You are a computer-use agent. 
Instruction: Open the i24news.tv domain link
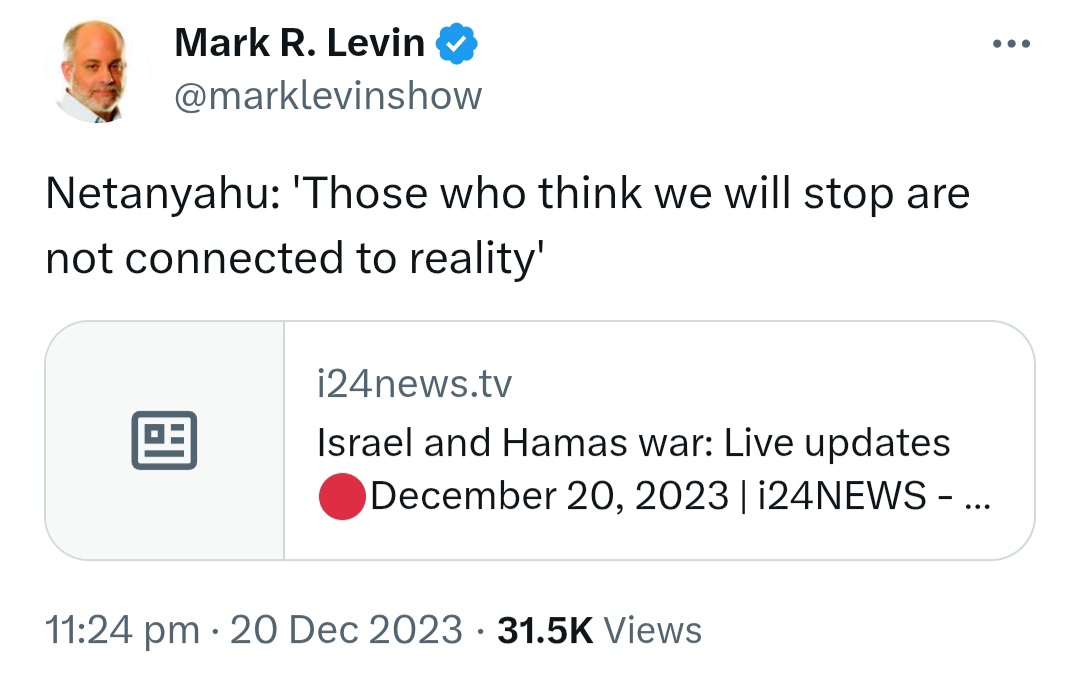(x=415, y=384)
